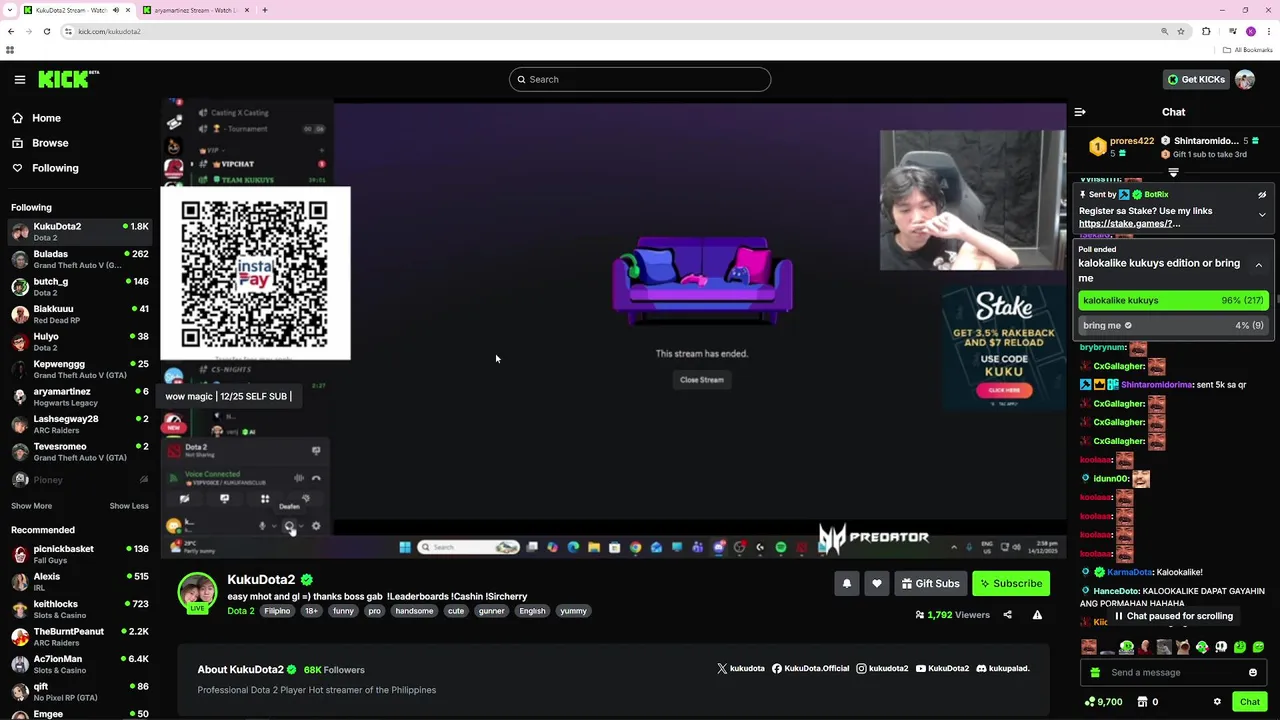Open the emoji picker in chat input
This screenshot has height=720, width=1280.
pyautogui.click(x=1252, y=673)
